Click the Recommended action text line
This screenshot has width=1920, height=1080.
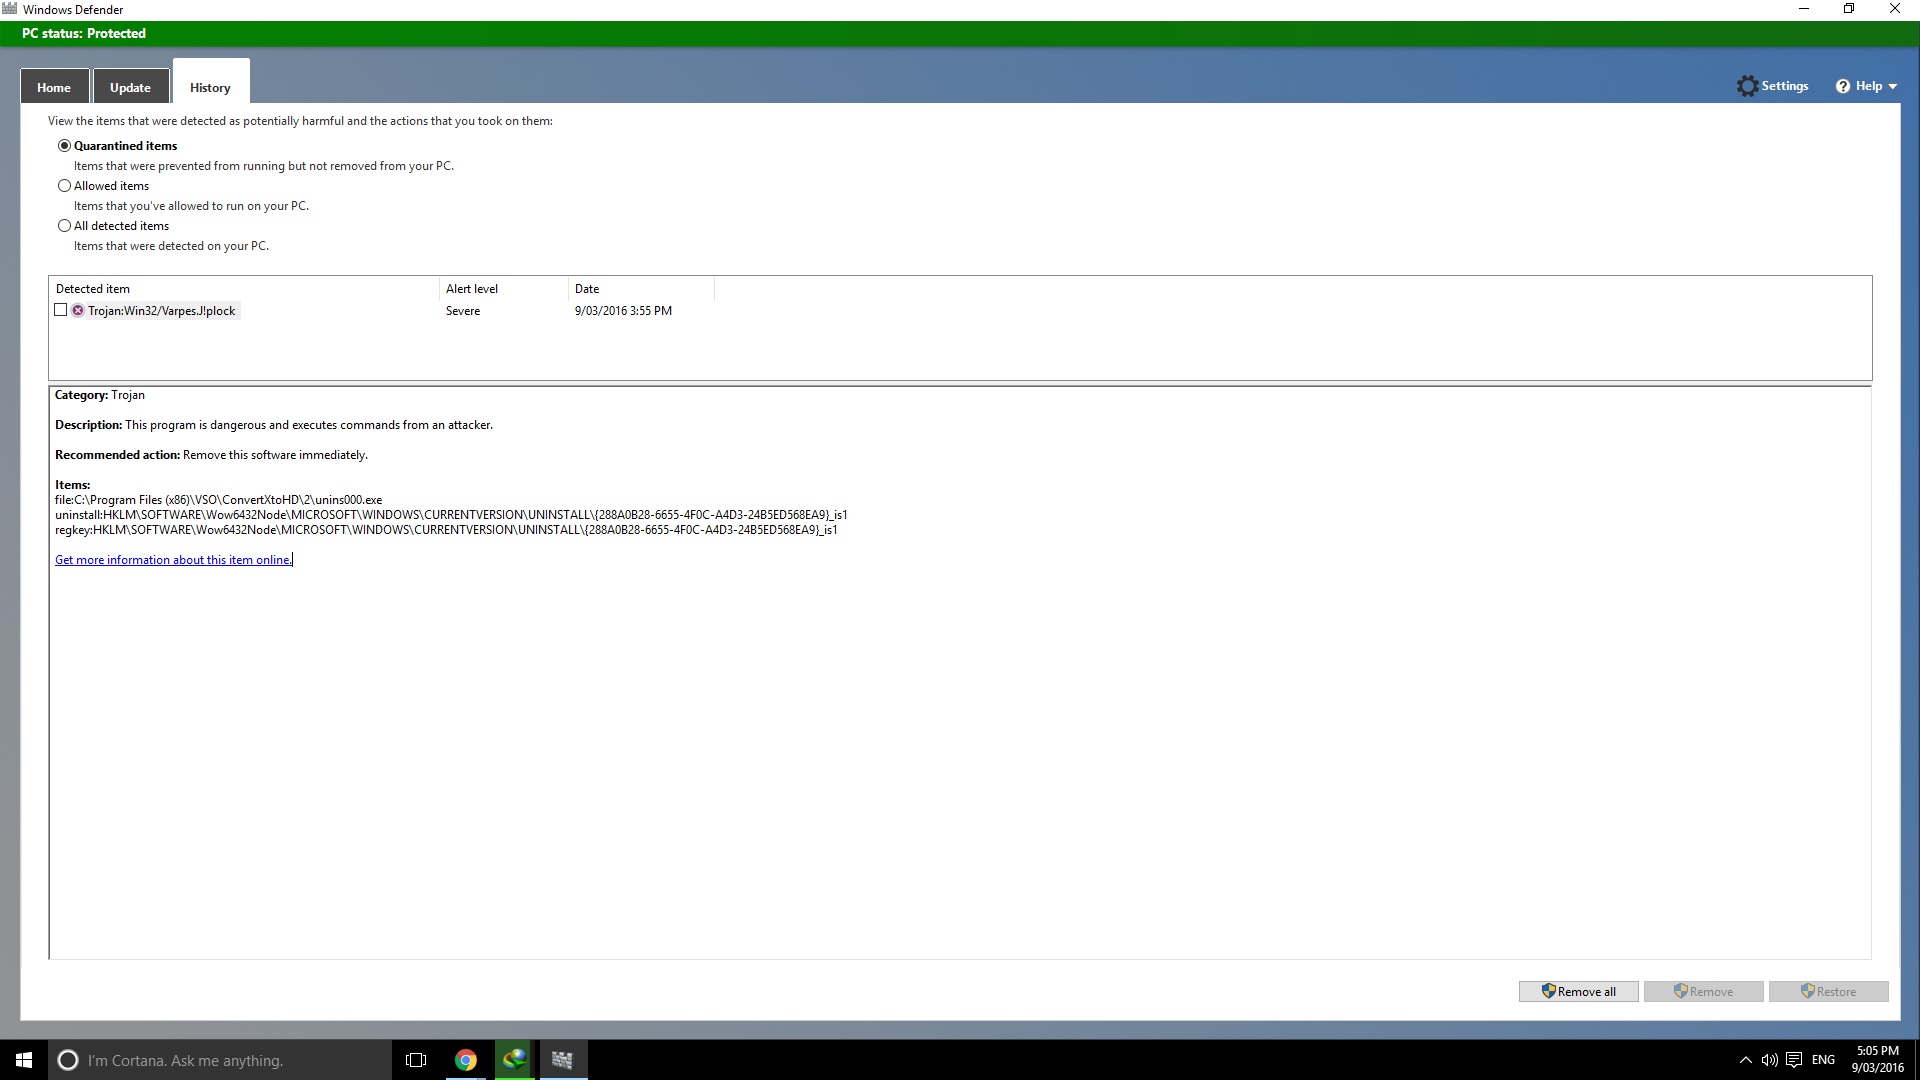(x=211, y=455)
